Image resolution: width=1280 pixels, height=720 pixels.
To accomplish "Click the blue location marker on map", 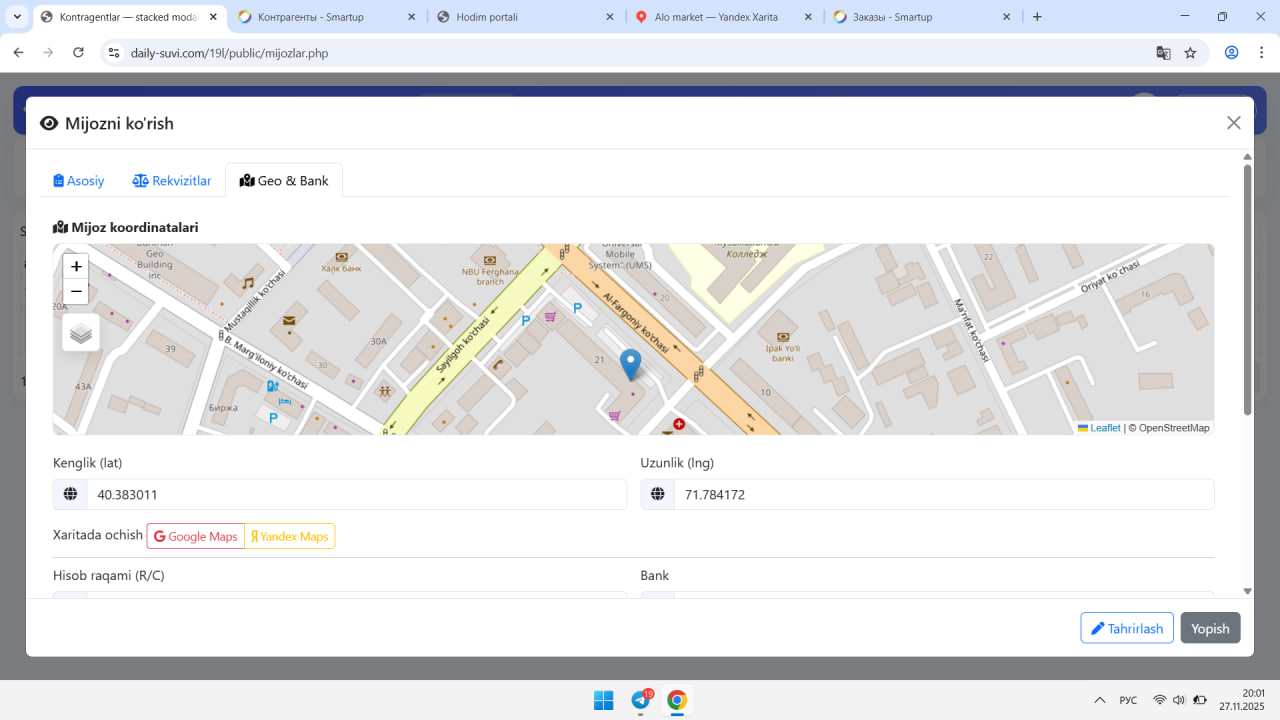I will 630,364.
